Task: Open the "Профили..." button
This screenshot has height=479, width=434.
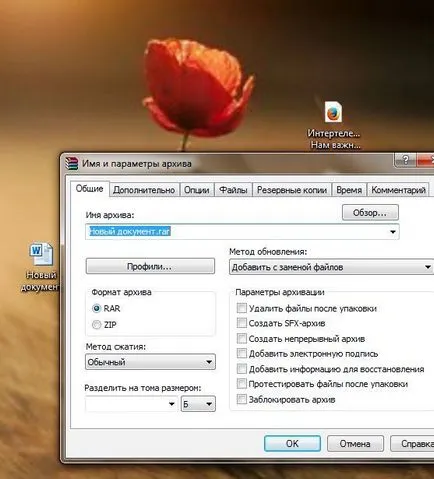Action: 150,266
